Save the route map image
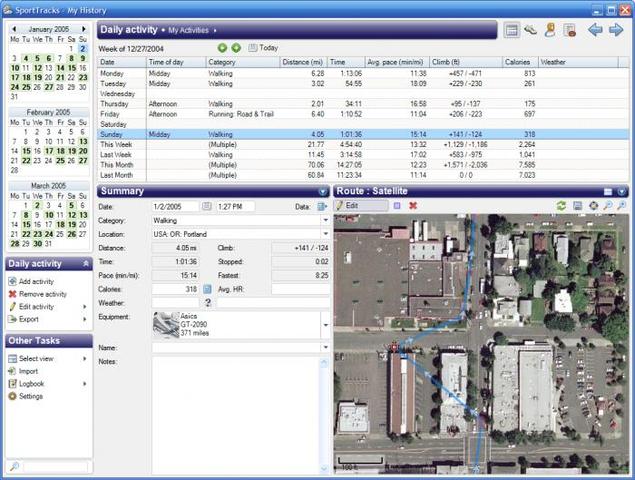Image resolution: width=635 pixels, height=480 pixels. pyautogui.click(x=577, y=206)
